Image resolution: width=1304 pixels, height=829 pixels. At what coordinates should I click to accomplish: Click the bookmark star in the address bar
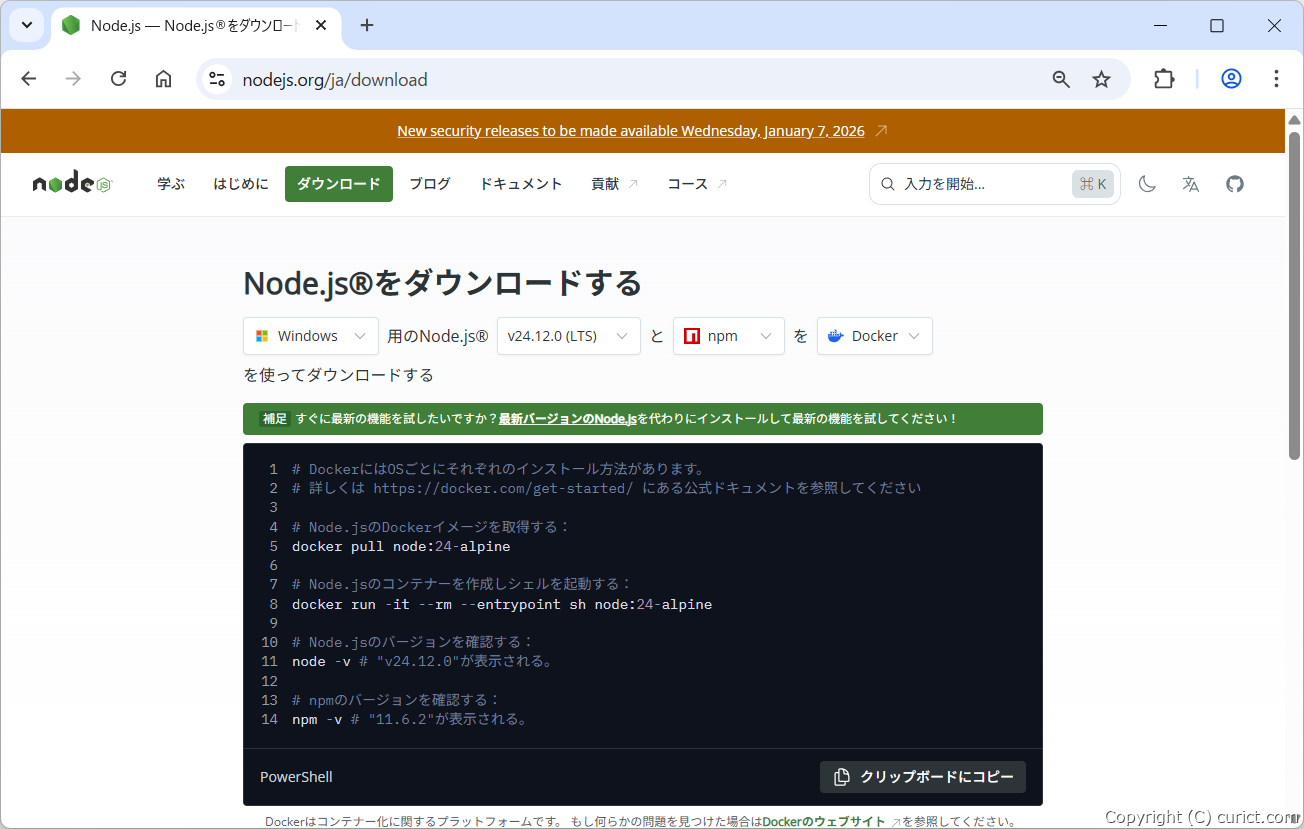coord(1101,78)
